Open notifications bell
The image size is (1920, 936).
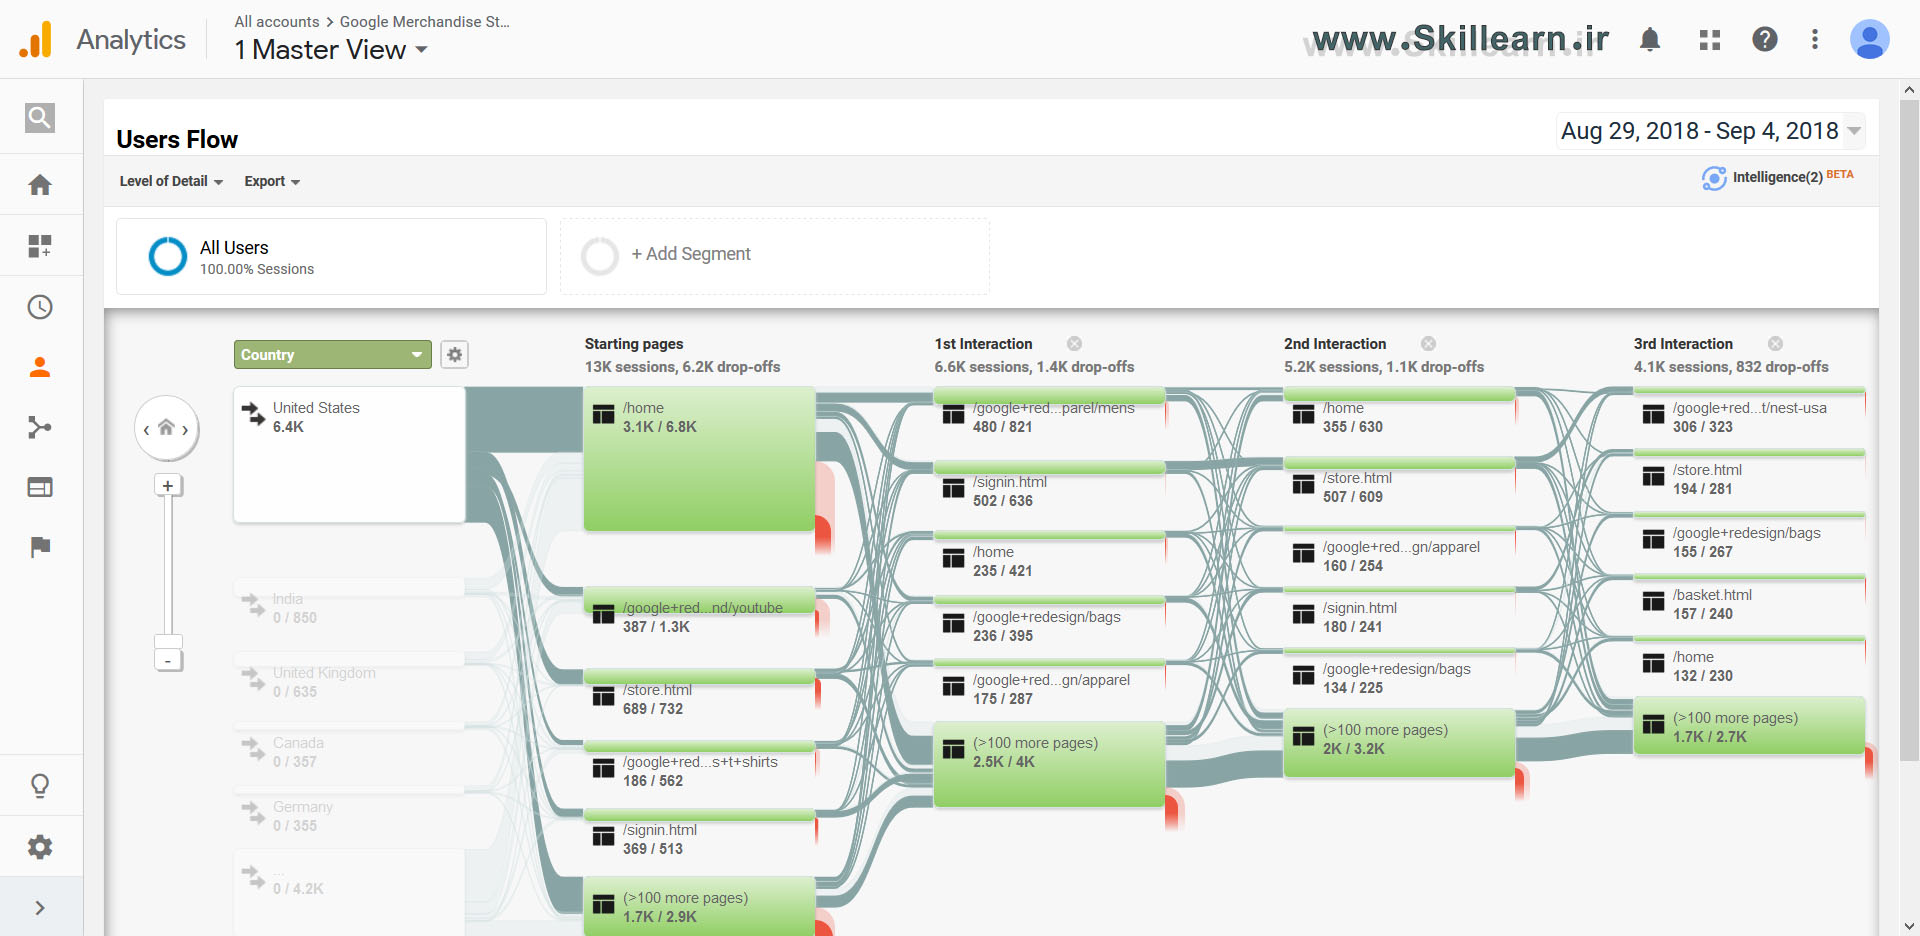click(1650, 39)
